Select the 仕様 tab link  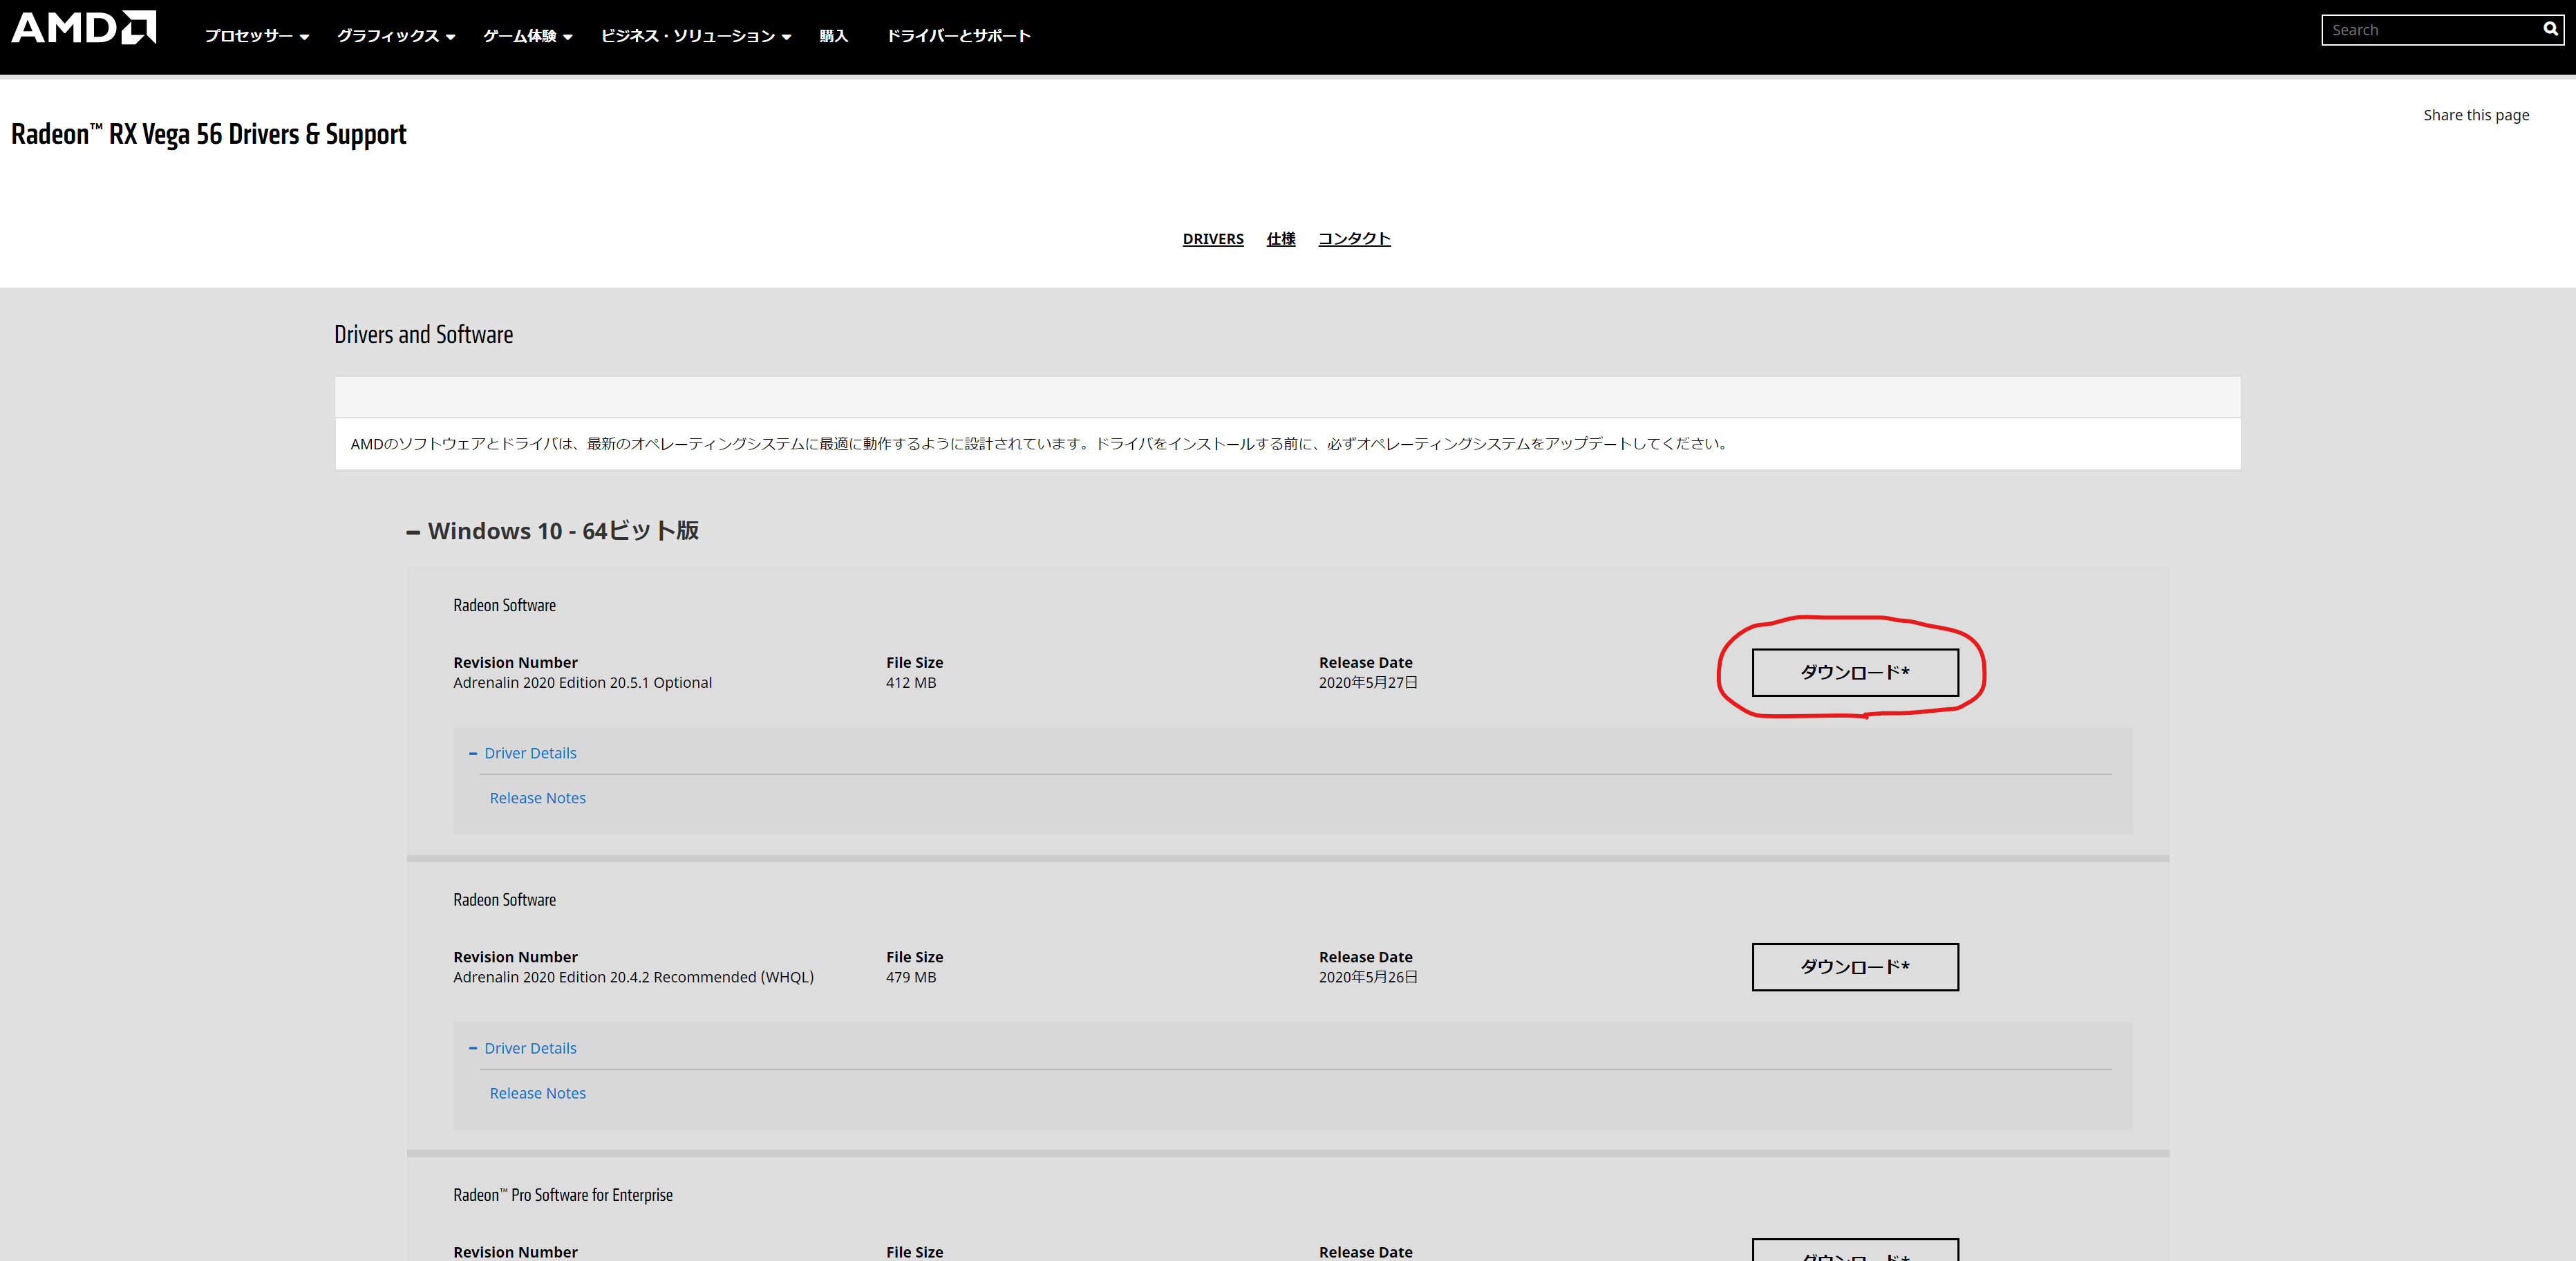(1281, 239)
